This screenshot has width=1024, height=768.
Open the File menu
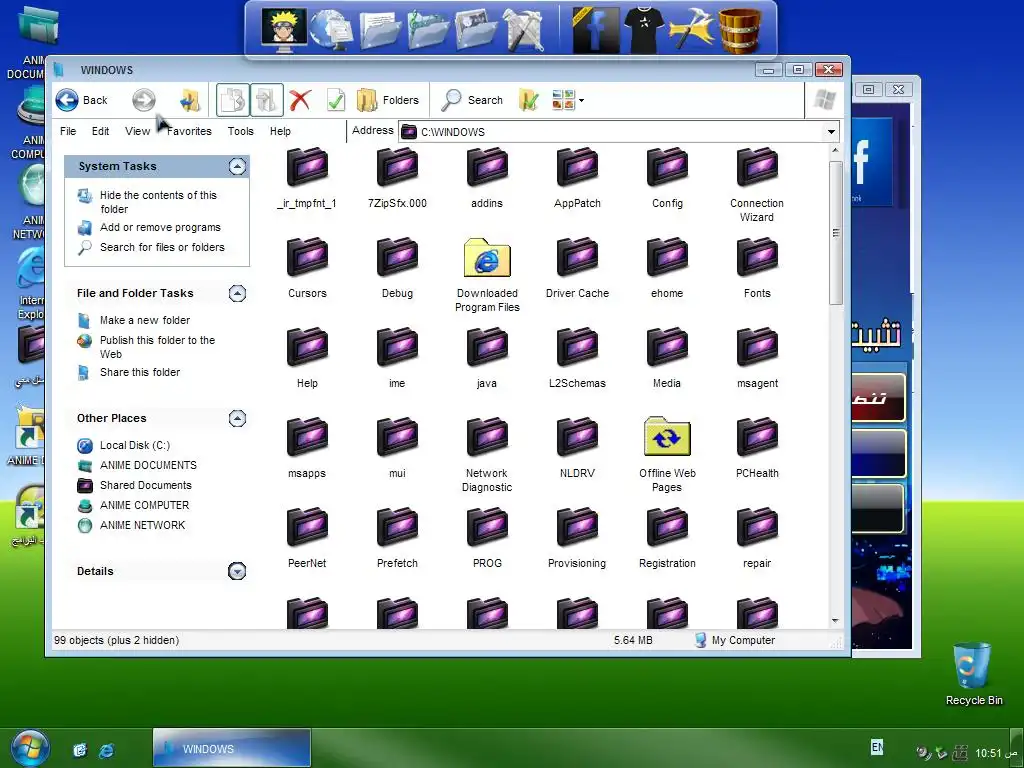68,131
